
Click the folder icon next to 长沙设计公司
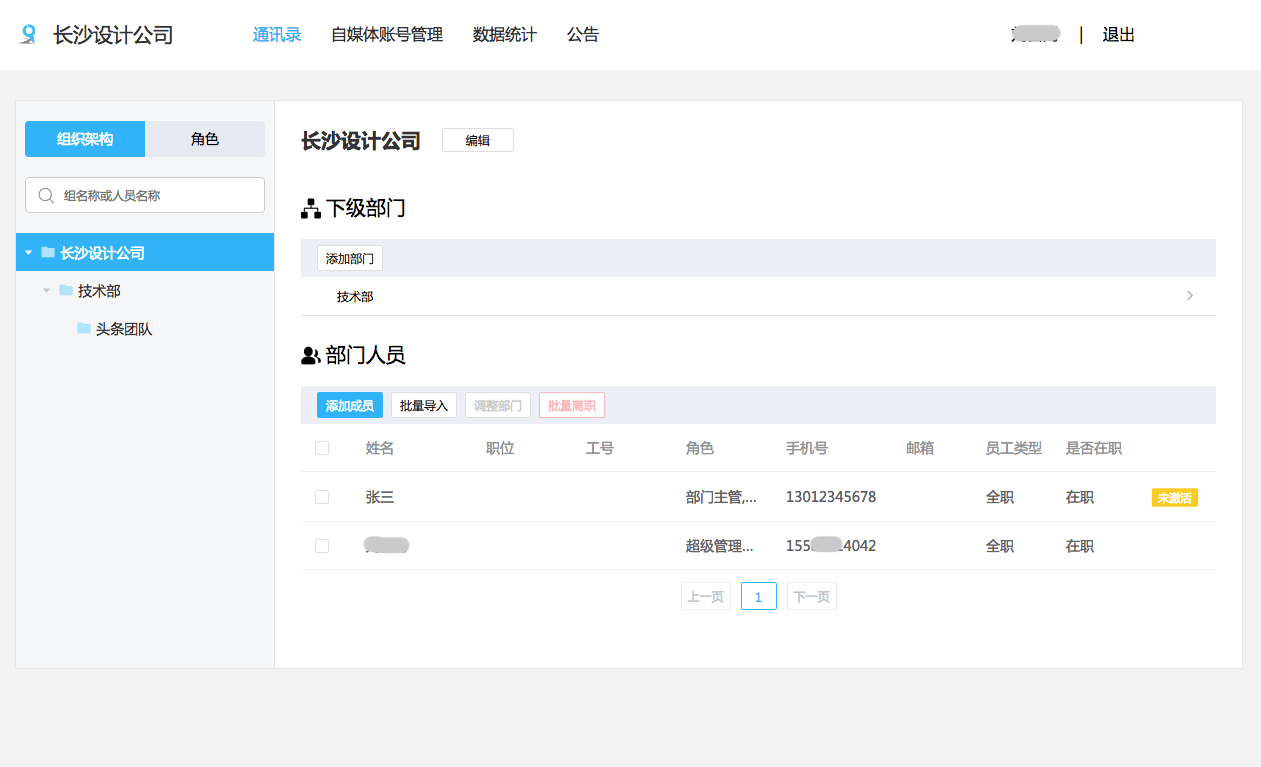coord(48,252)
